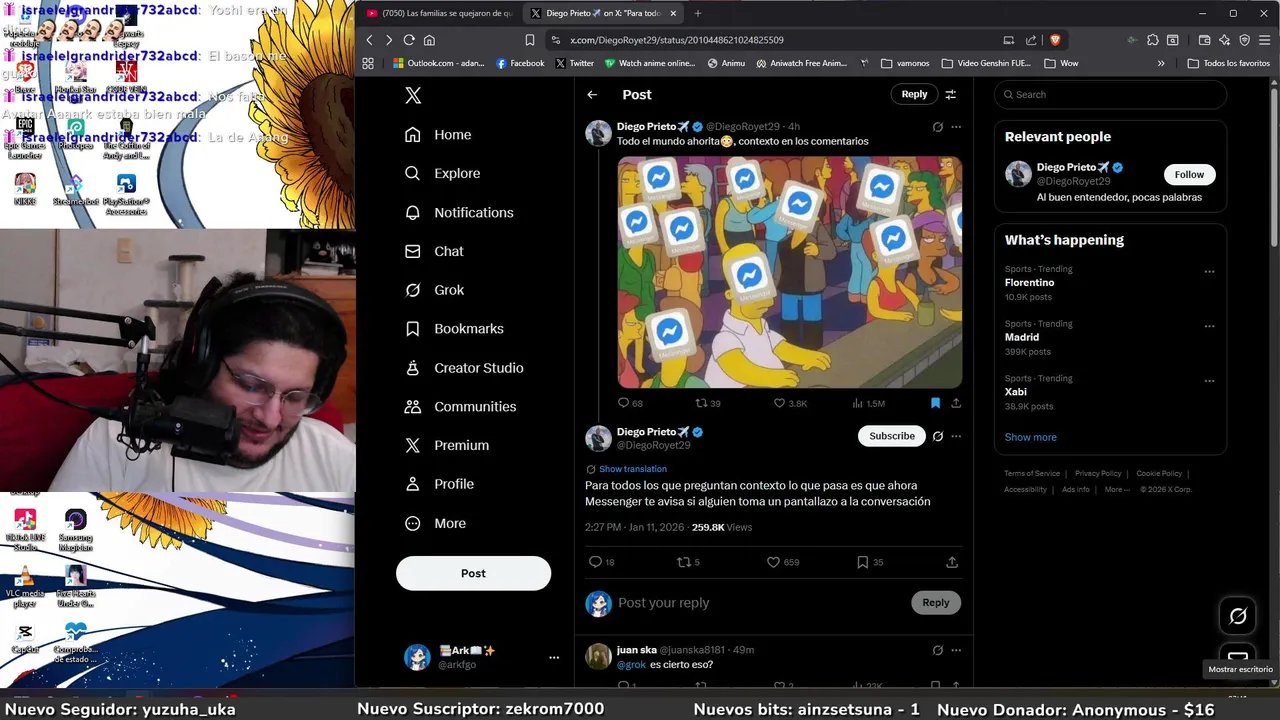Click Show translation link
The height and width of the screenshot is (720, 1280).
(x=632, y=469)
